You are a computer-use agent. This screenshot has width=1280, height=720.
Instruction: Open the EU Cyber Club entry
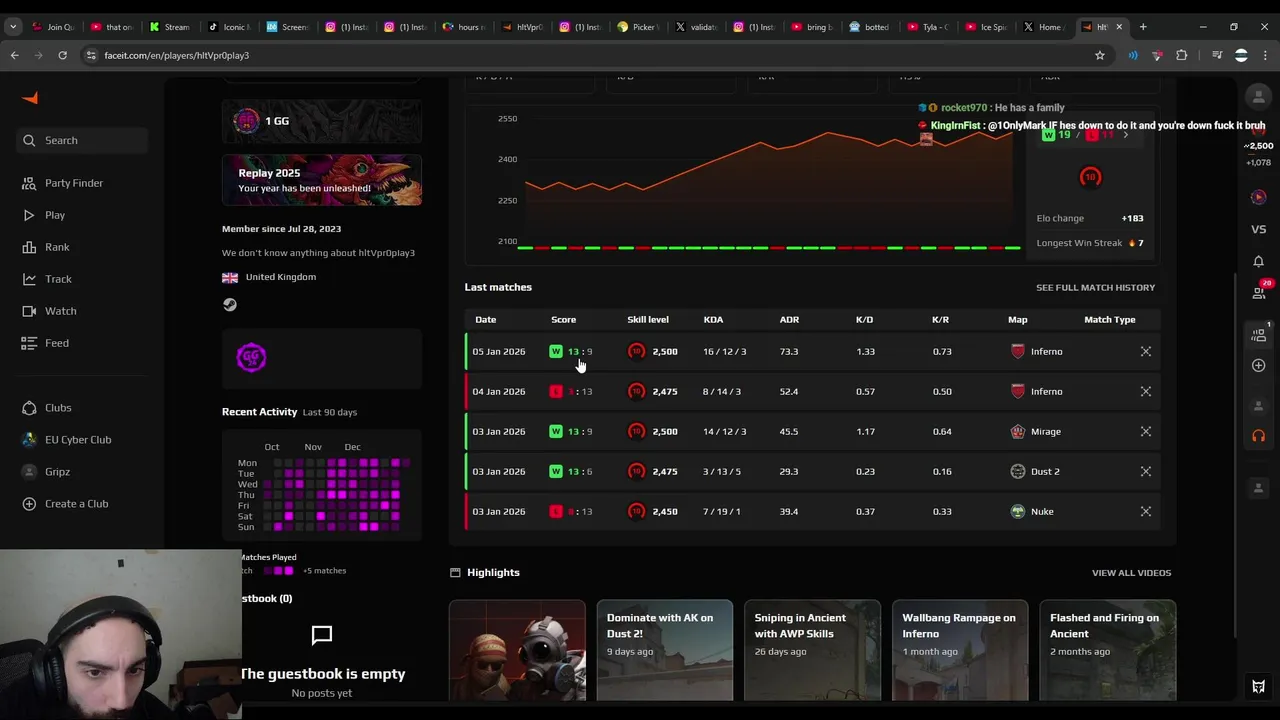(66, 440)
